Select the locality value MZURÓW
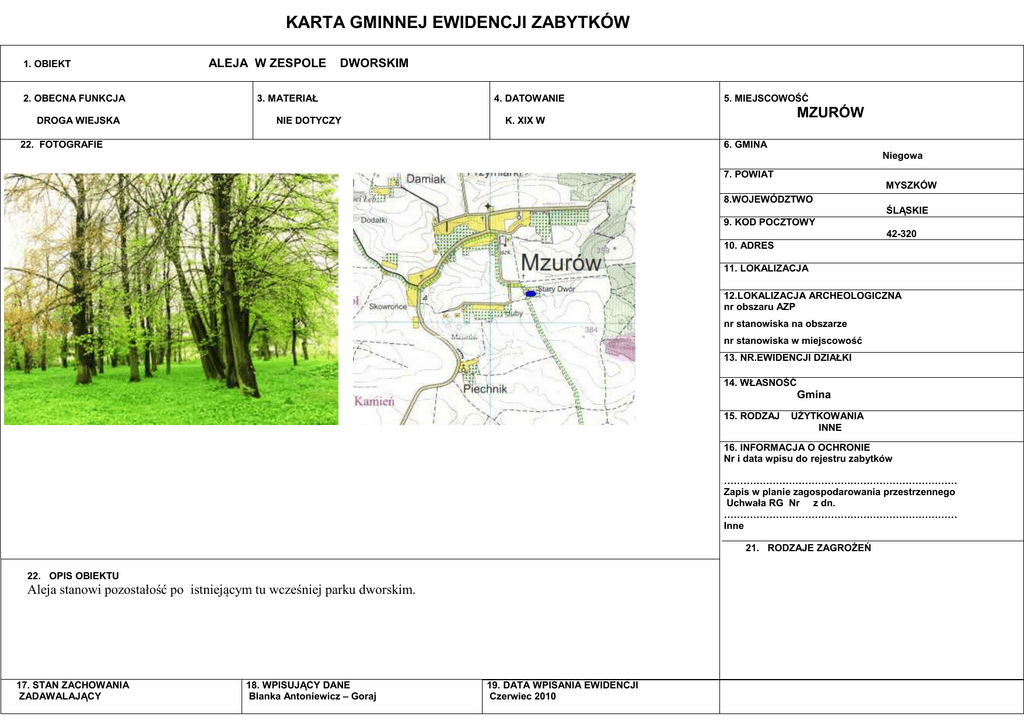Image resolution: width=1024 pixels, height=724 pixels. 830,113
